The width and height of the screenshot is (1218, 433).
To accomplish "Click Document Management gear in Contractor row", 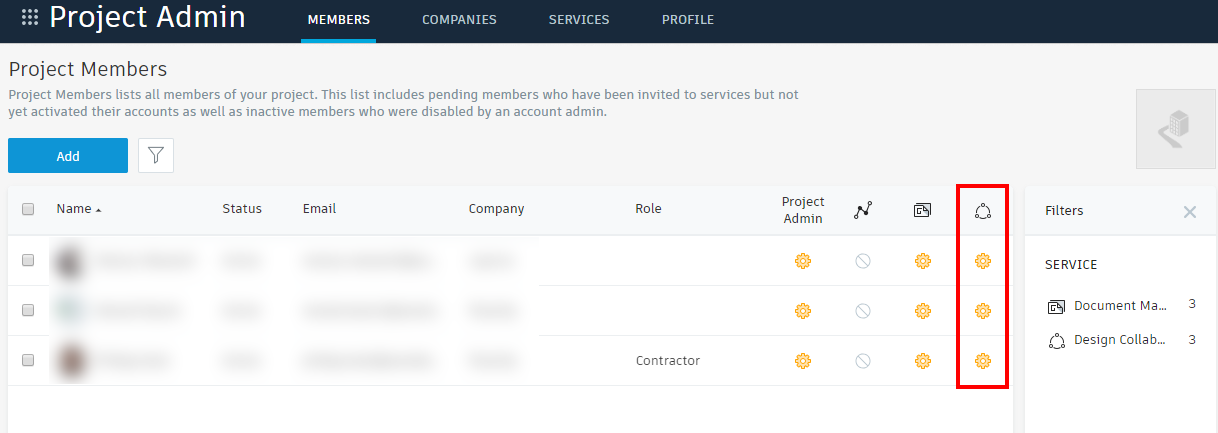I will click(x=922, y=361).
